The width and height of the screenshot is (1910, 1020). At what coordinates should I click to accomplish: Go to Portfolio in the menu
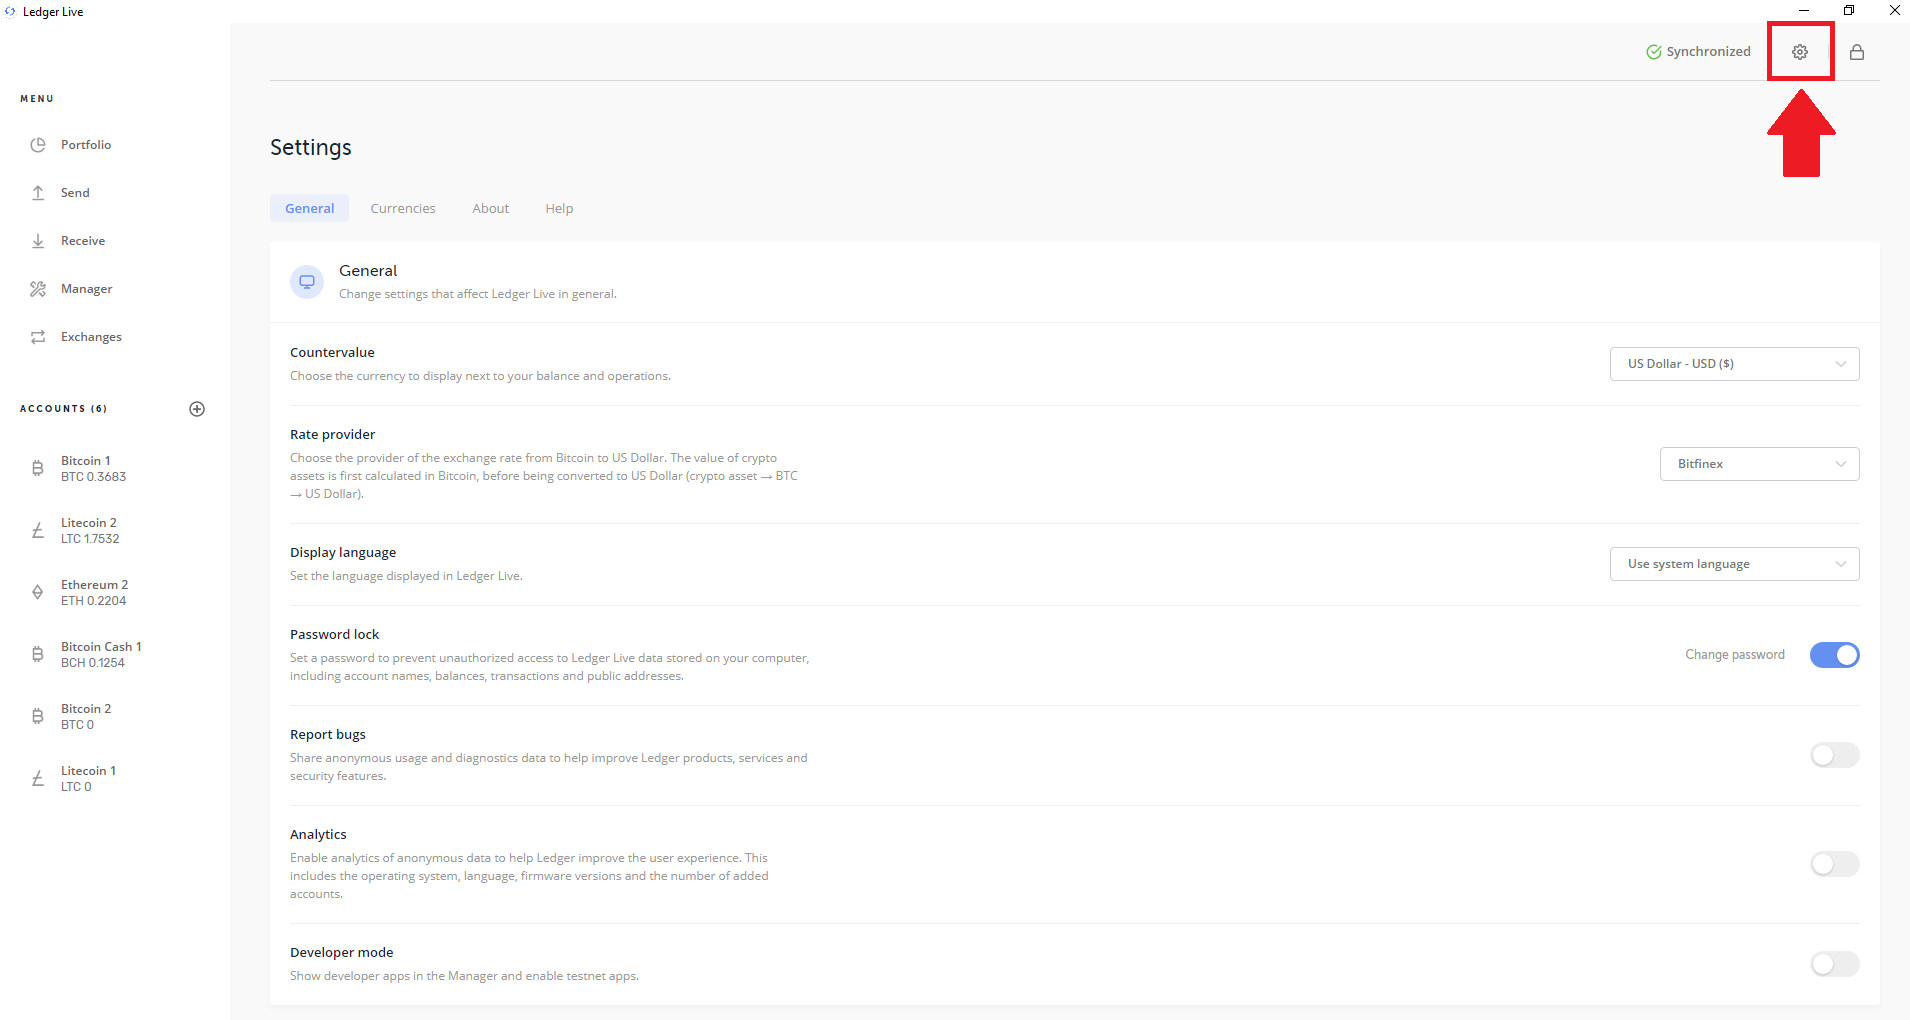[x=86, y=145]
